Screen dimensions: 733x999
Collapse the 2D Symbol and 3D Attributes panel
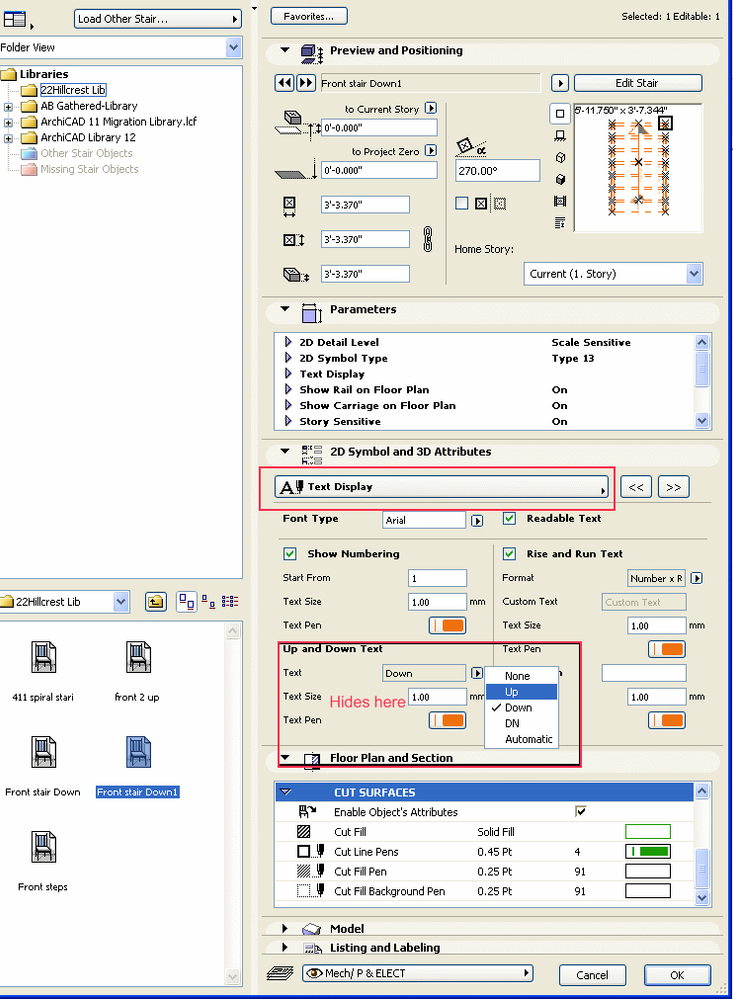pos(285,451)
